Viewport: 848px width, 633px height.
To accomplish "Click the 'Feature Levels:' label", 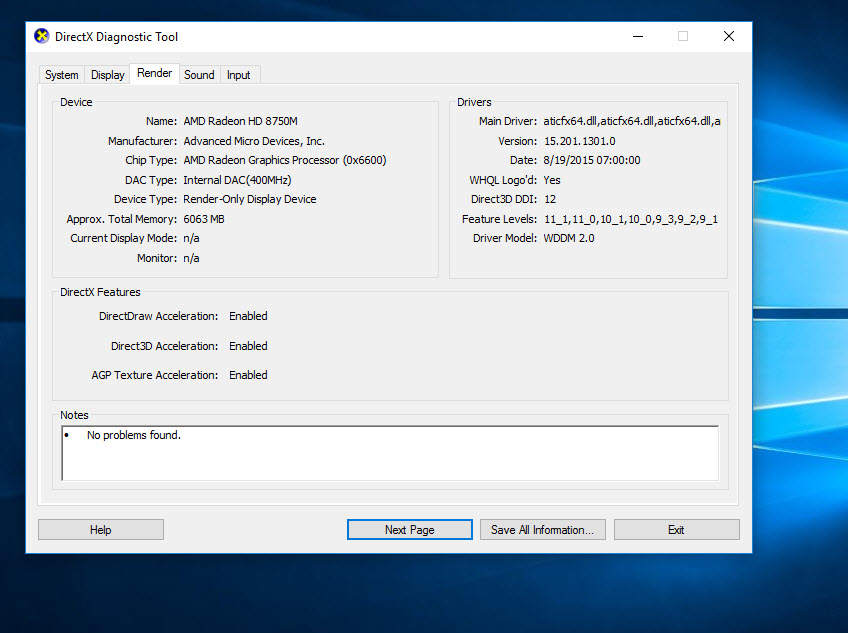I will point(499,219).
